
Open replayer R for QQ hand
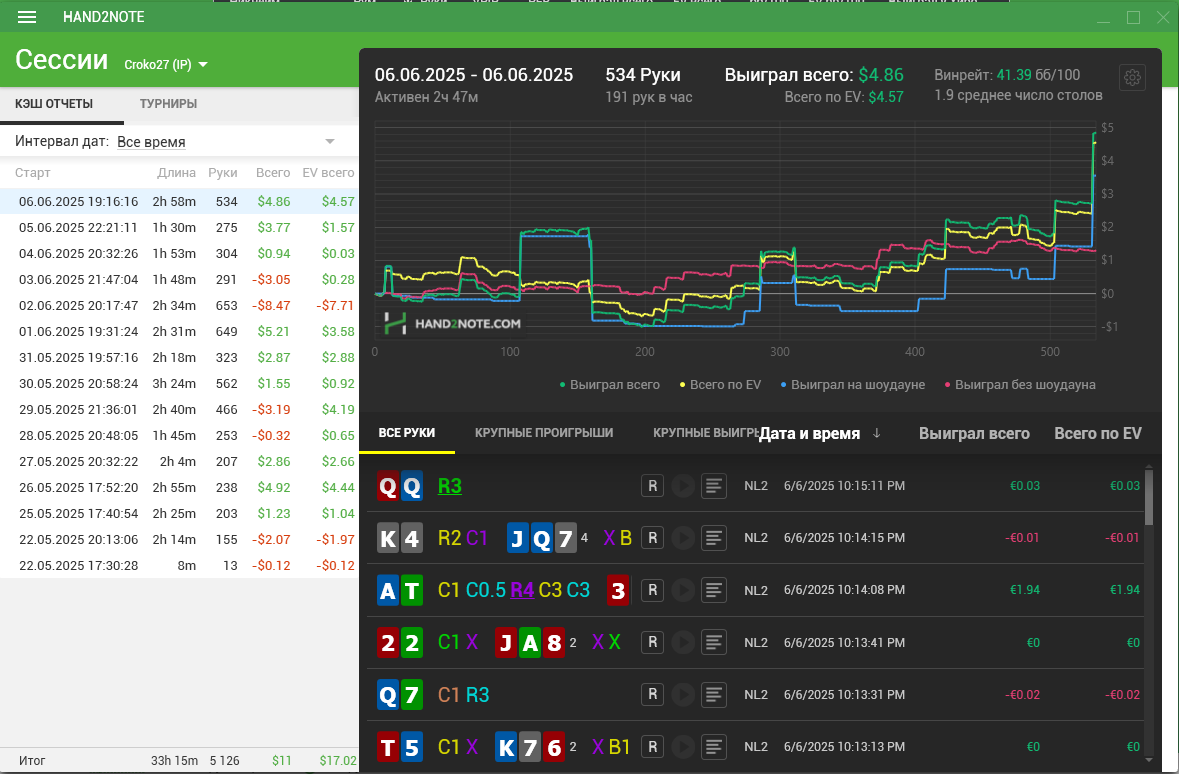(653, 486)
